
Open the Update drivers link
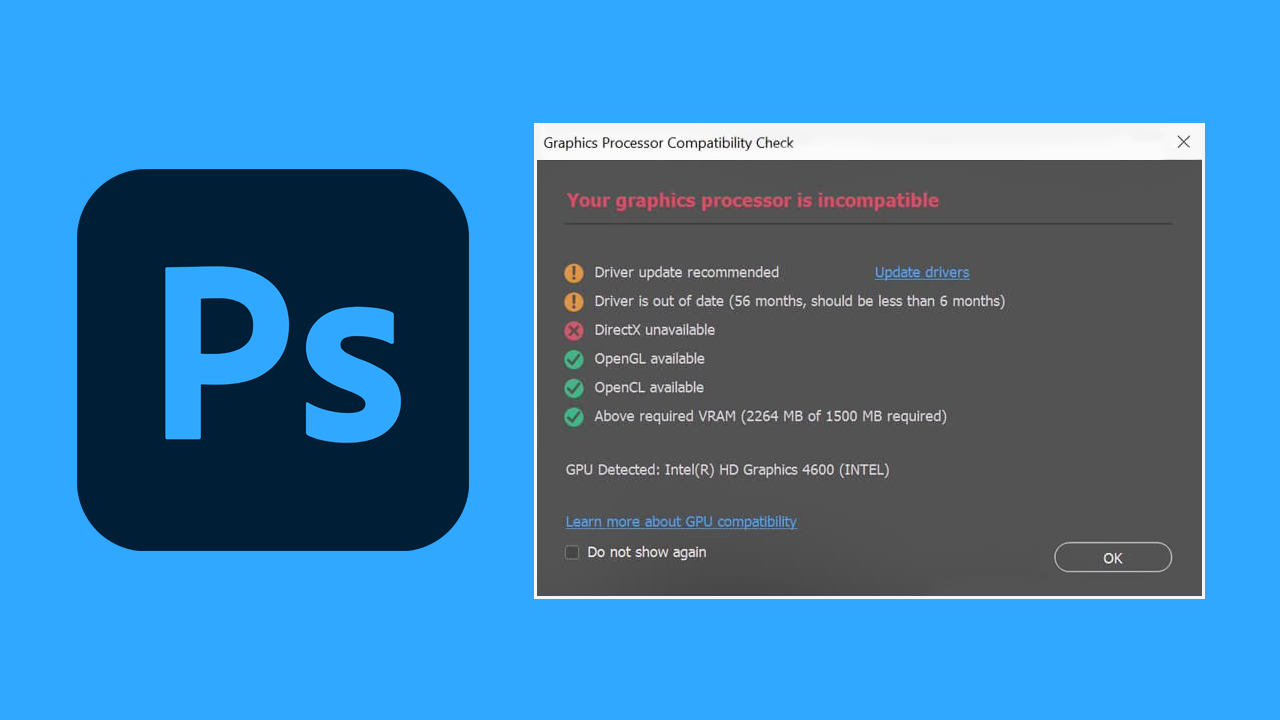(x=922, y=272)
